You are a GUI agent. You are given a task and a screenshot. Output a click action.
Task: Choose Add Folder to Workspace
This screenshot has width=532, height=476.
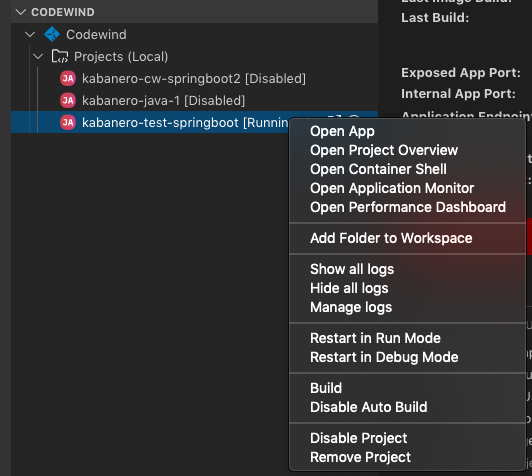click(407, 238)
